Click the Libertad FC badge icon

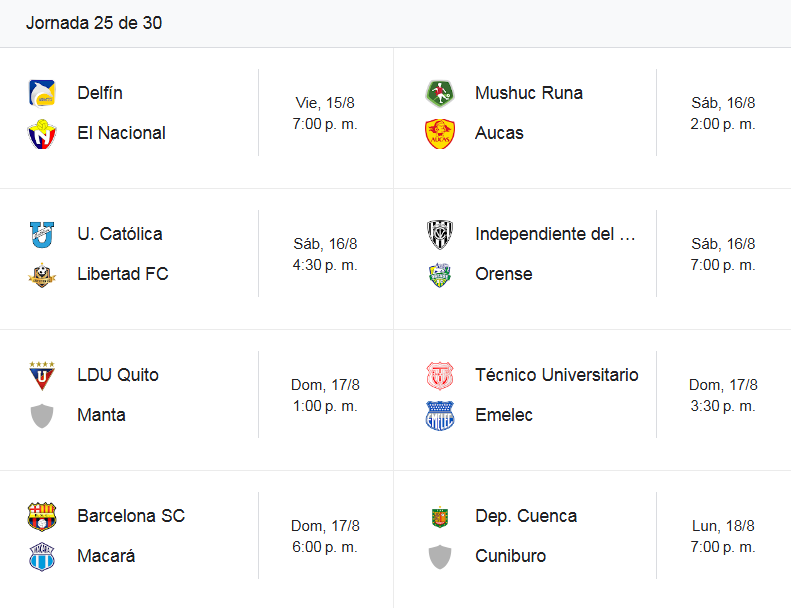(42, 275)
